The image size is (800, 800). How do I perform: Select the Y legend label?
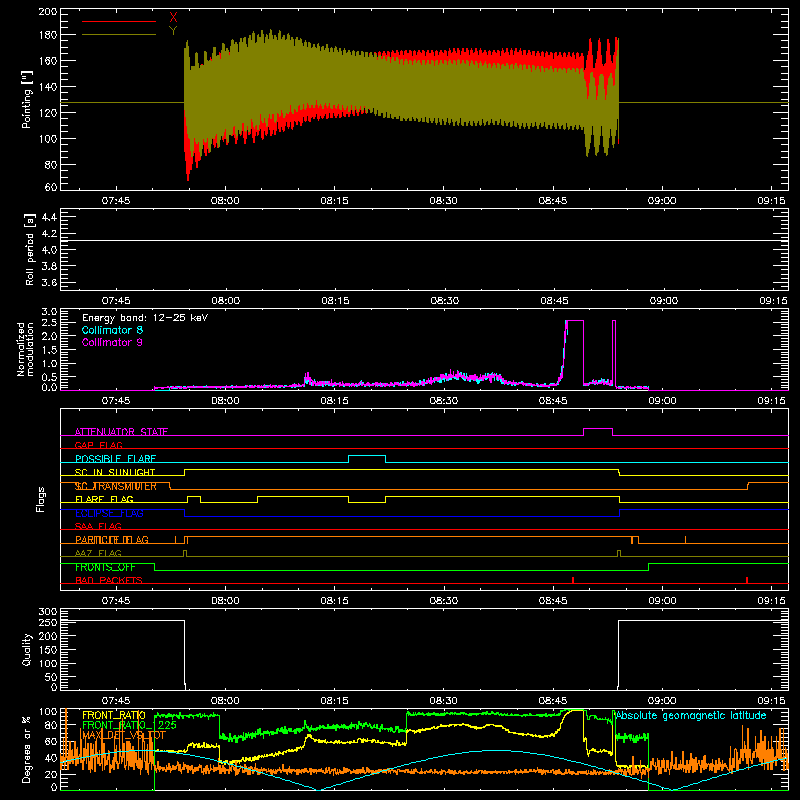pyautogui.click(x=173, y=31)
